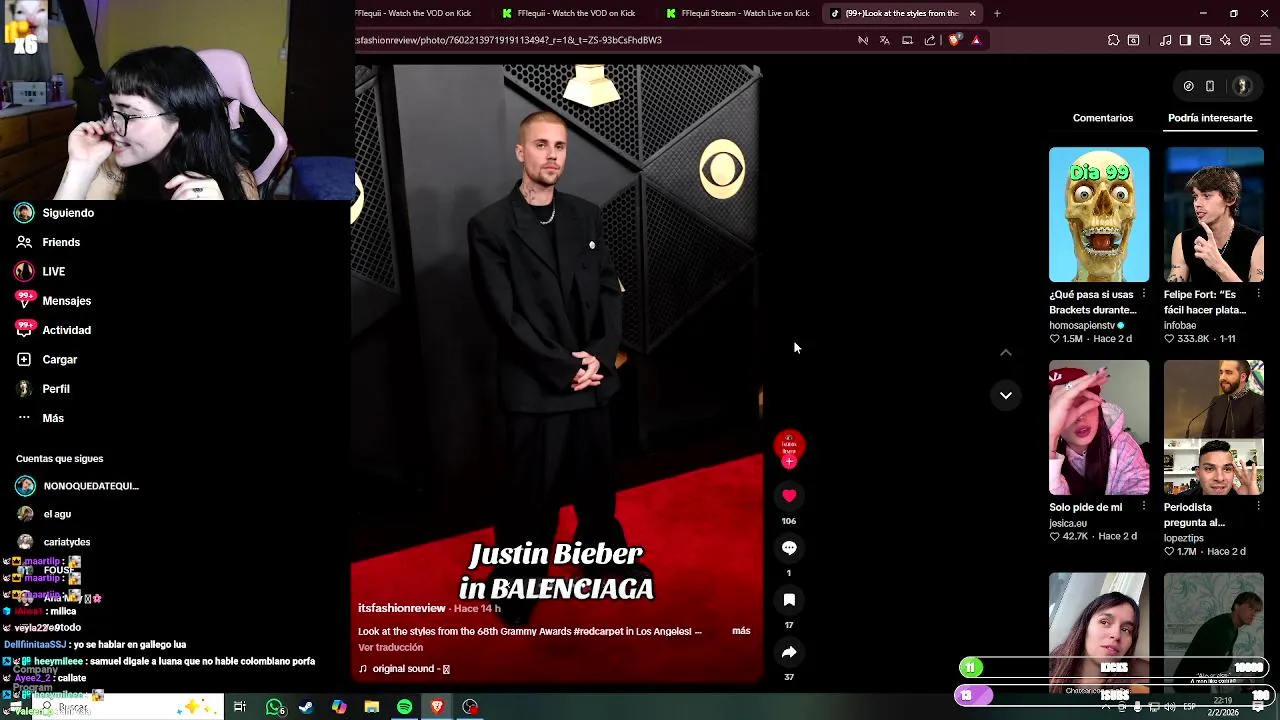This screenshot has height=720, width=1280.
Task: Open the comments bubble icon
Action: pos(789,548)
